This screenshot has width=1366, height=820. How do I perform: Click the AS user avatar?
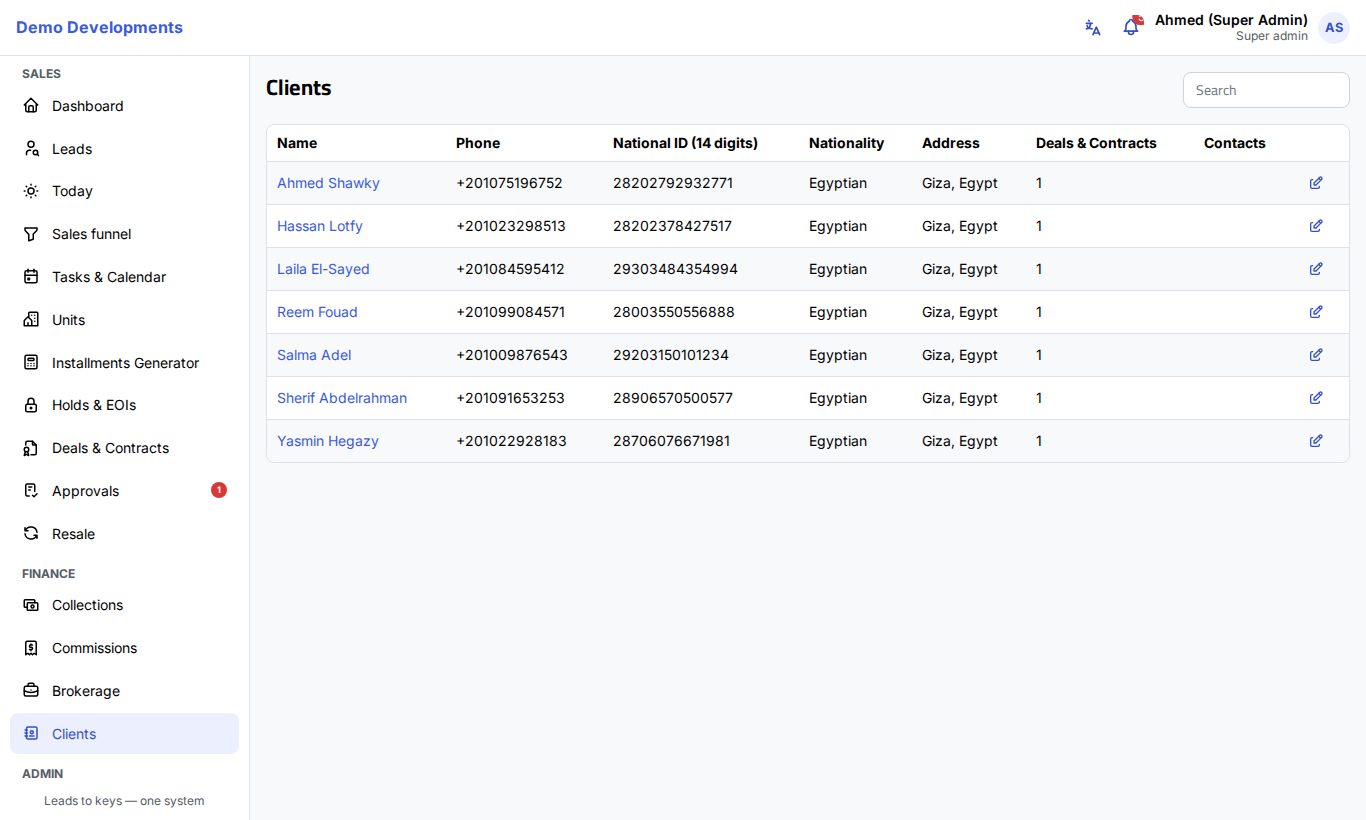pyautogui.click(x=1334, y=28)
